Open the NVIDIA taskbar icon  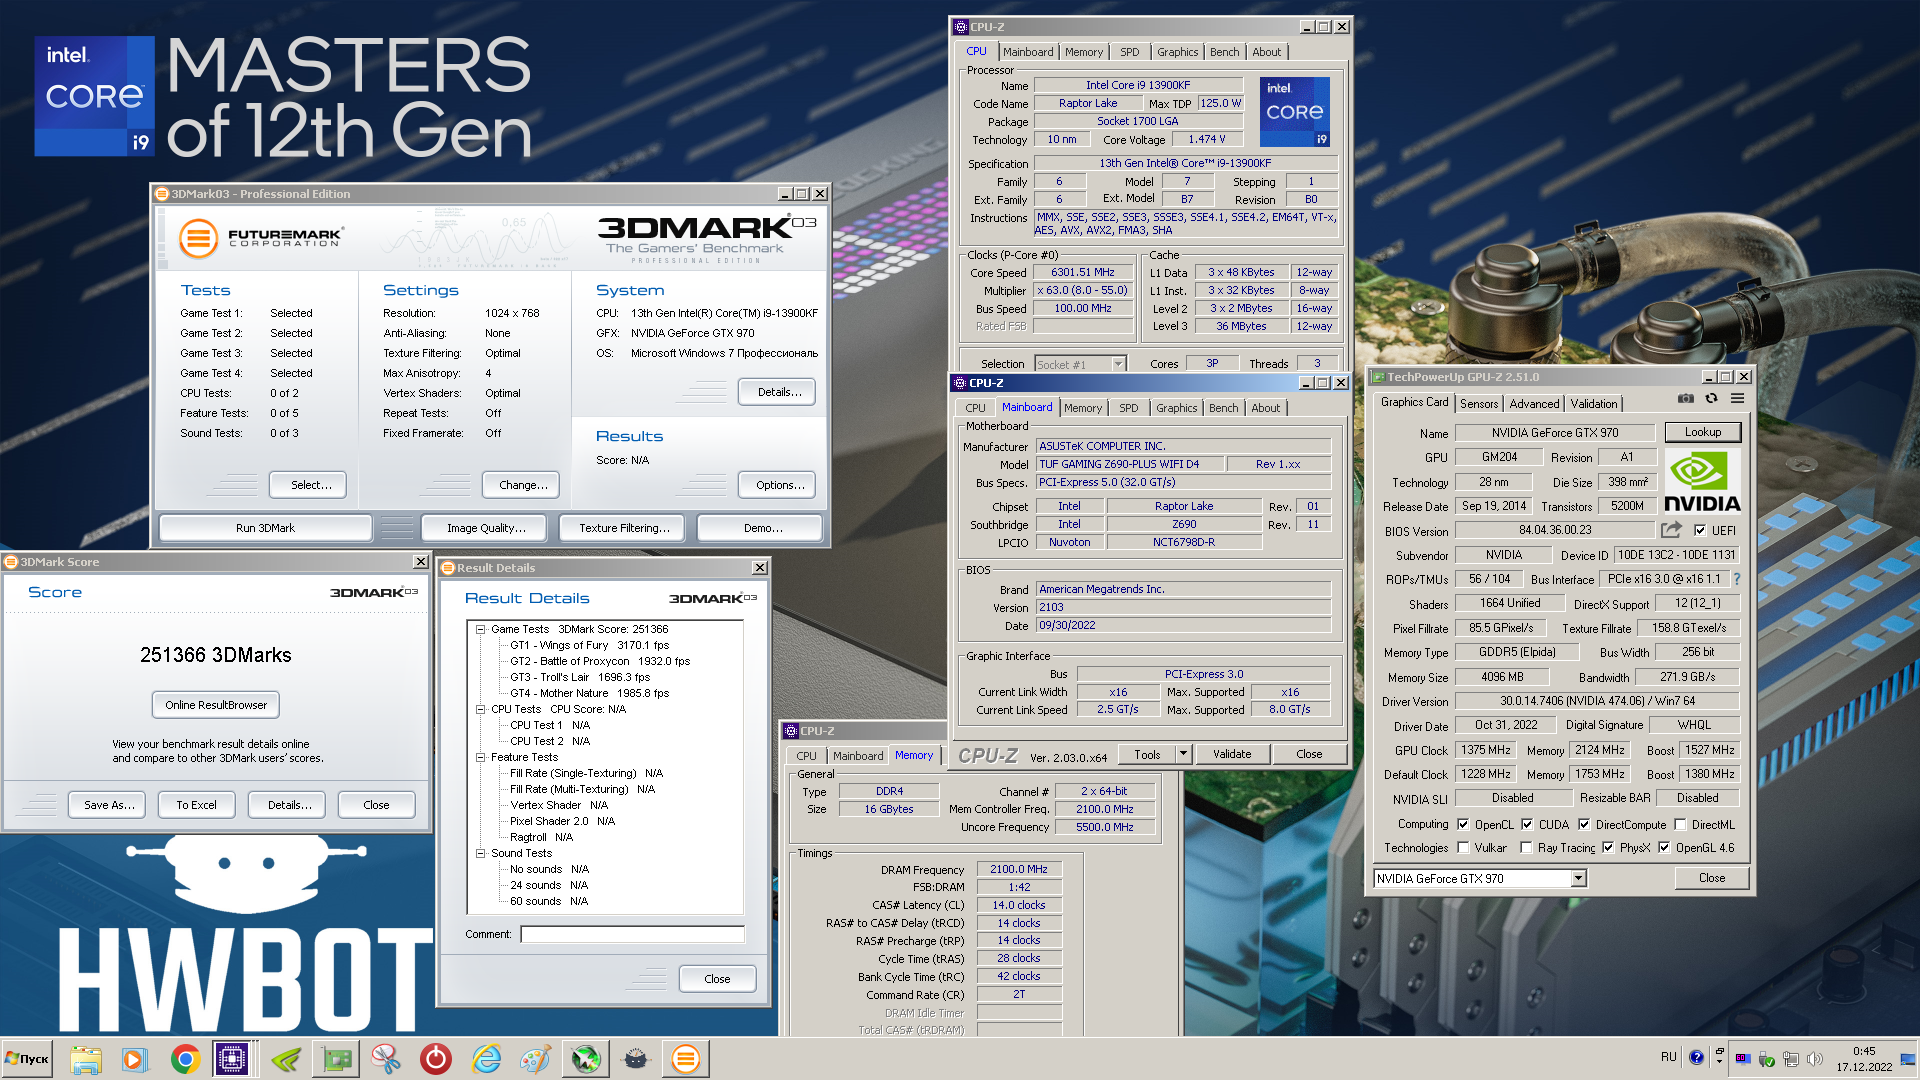pos(286,1059)
